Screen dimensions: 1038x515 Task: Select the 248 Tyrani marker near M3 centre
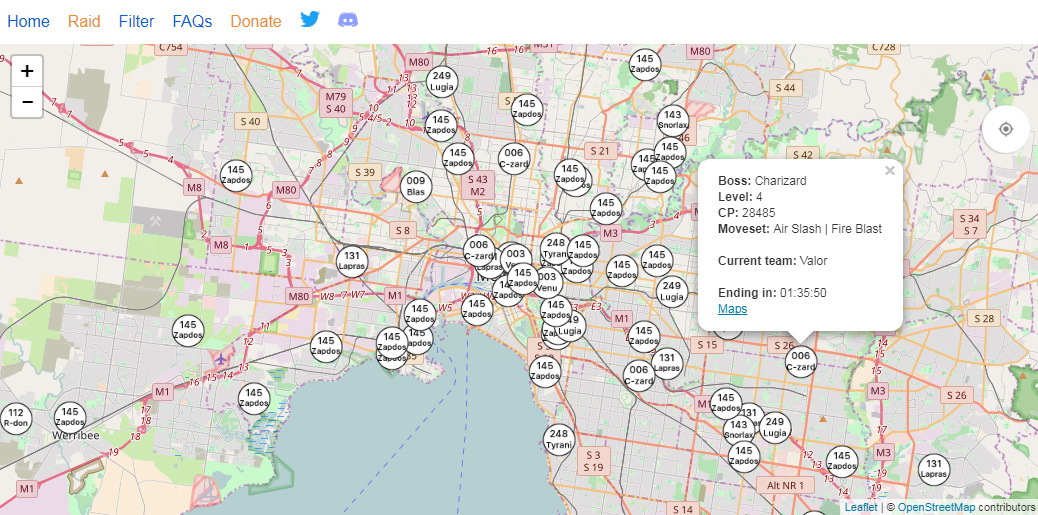556,249
